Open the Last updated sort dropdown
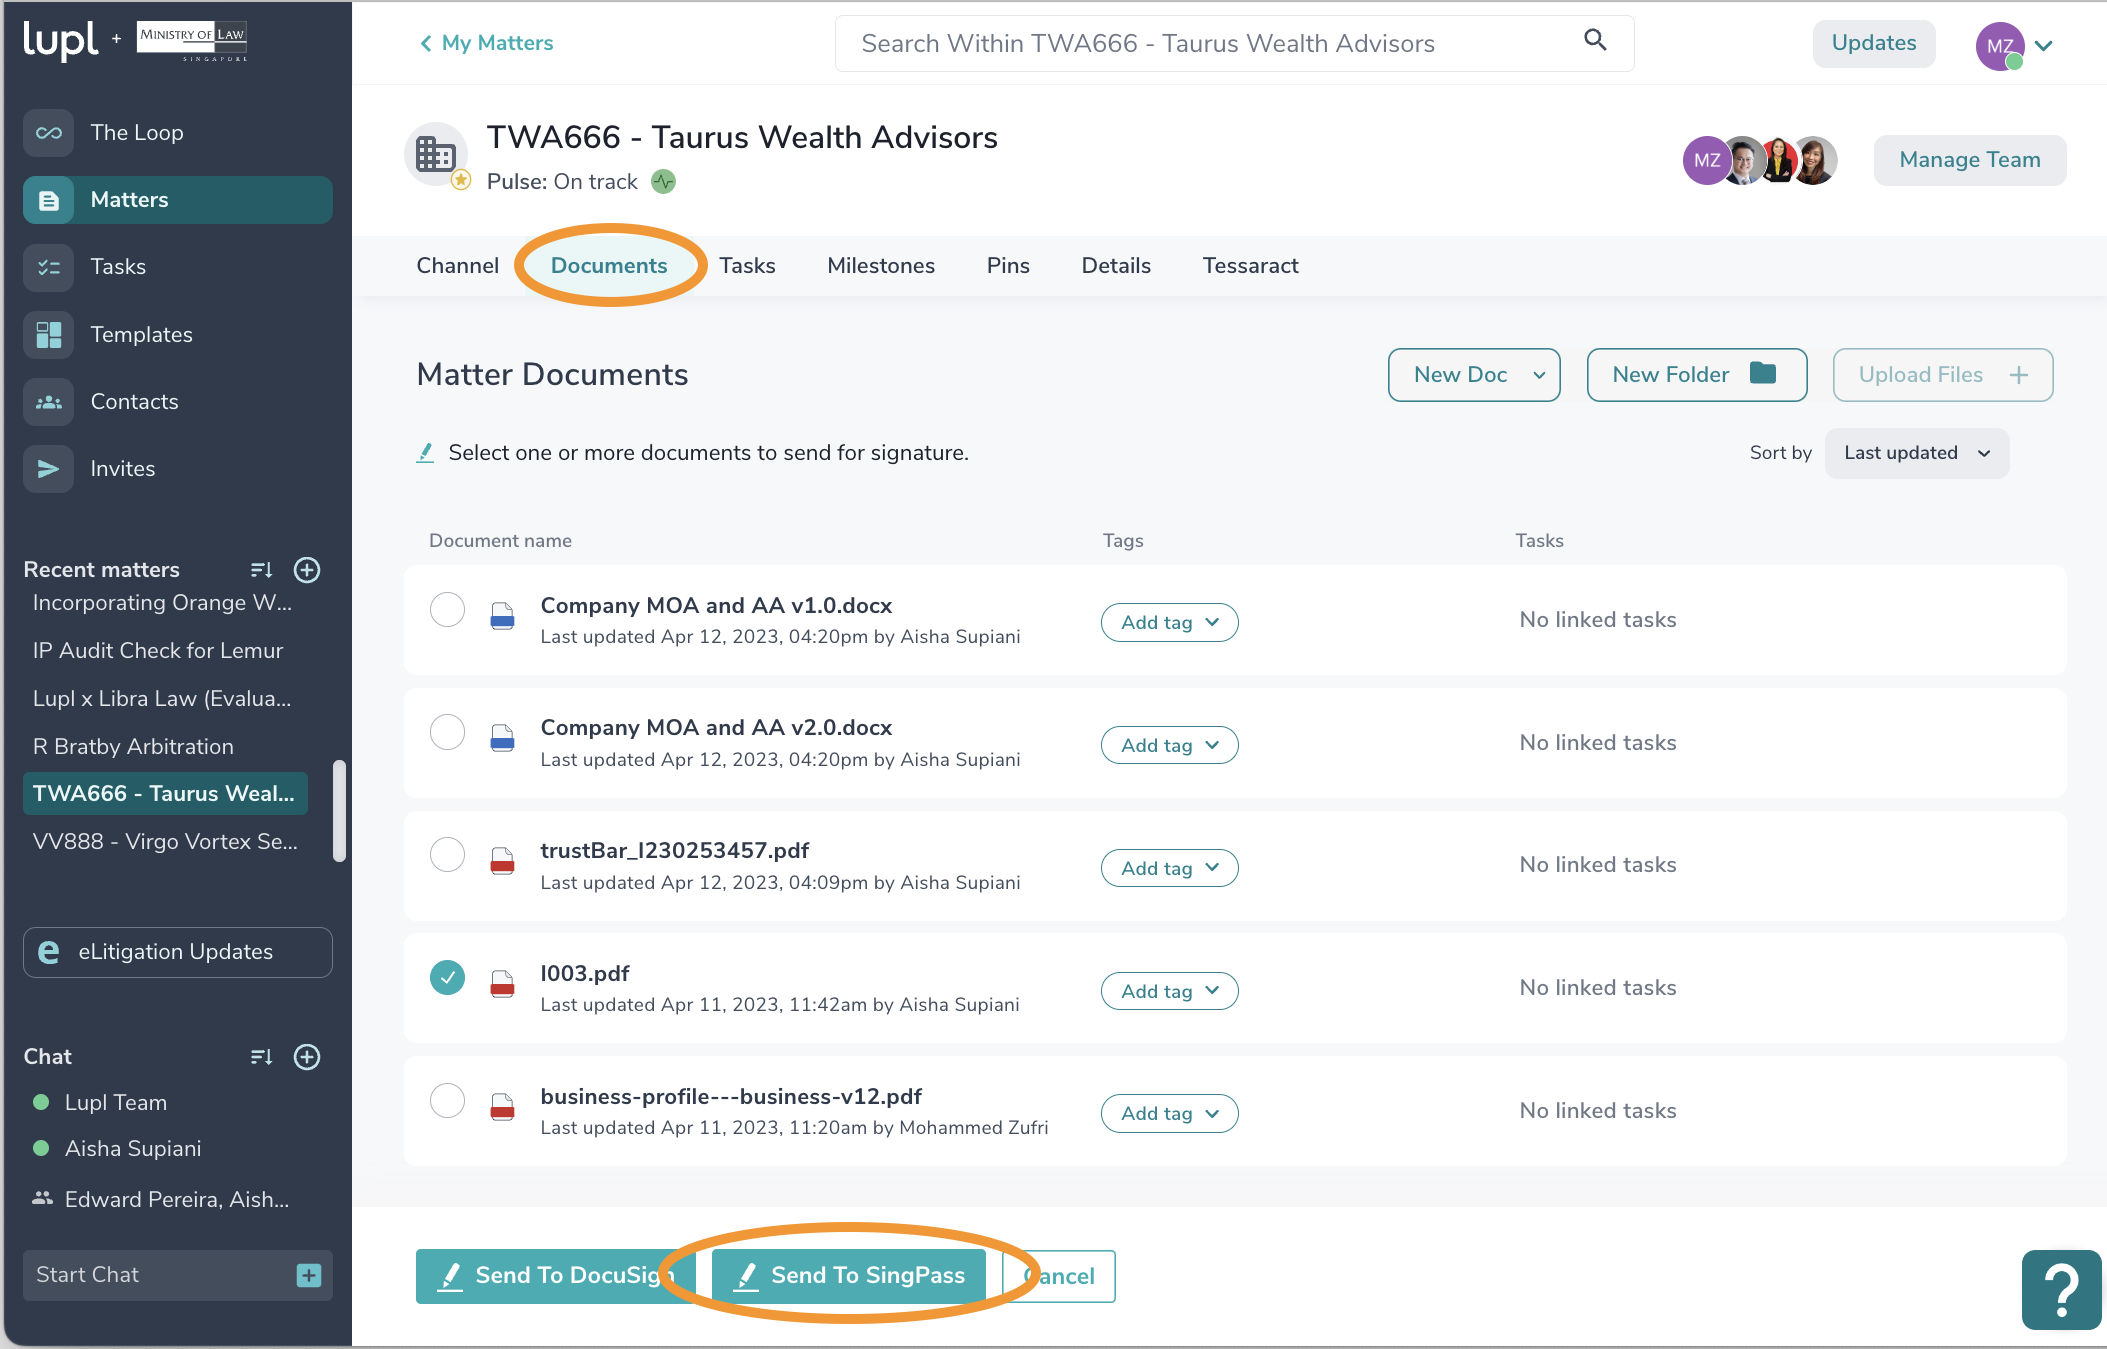 point(1916,453)
